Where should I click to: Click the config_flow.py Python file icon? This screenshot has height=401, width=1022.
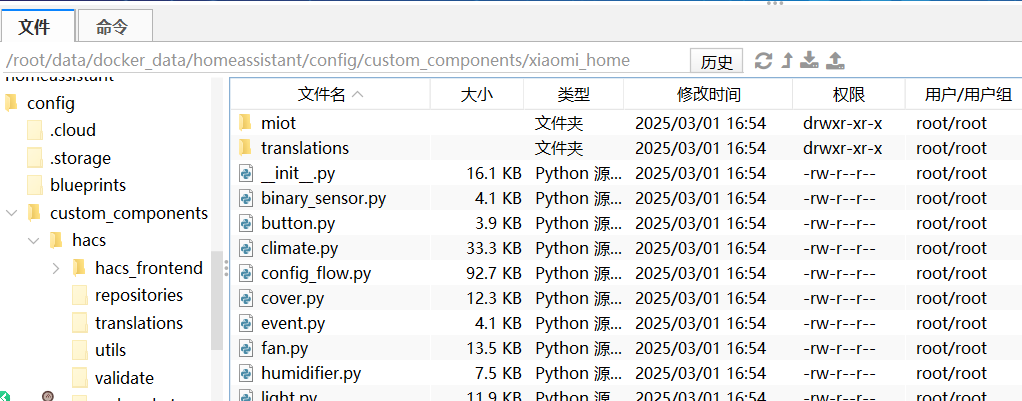245,273
